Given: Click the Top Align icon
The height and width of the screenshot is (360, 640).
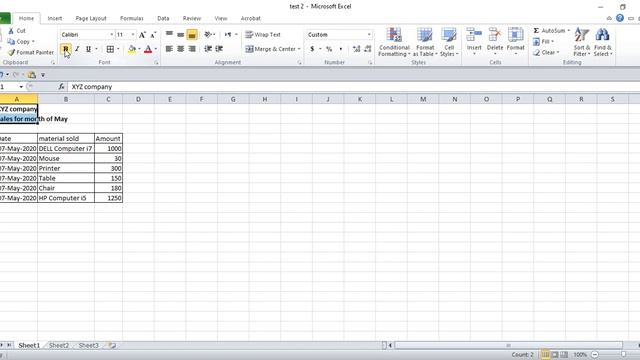Looking at the screenshot, I should click(169, 35).
